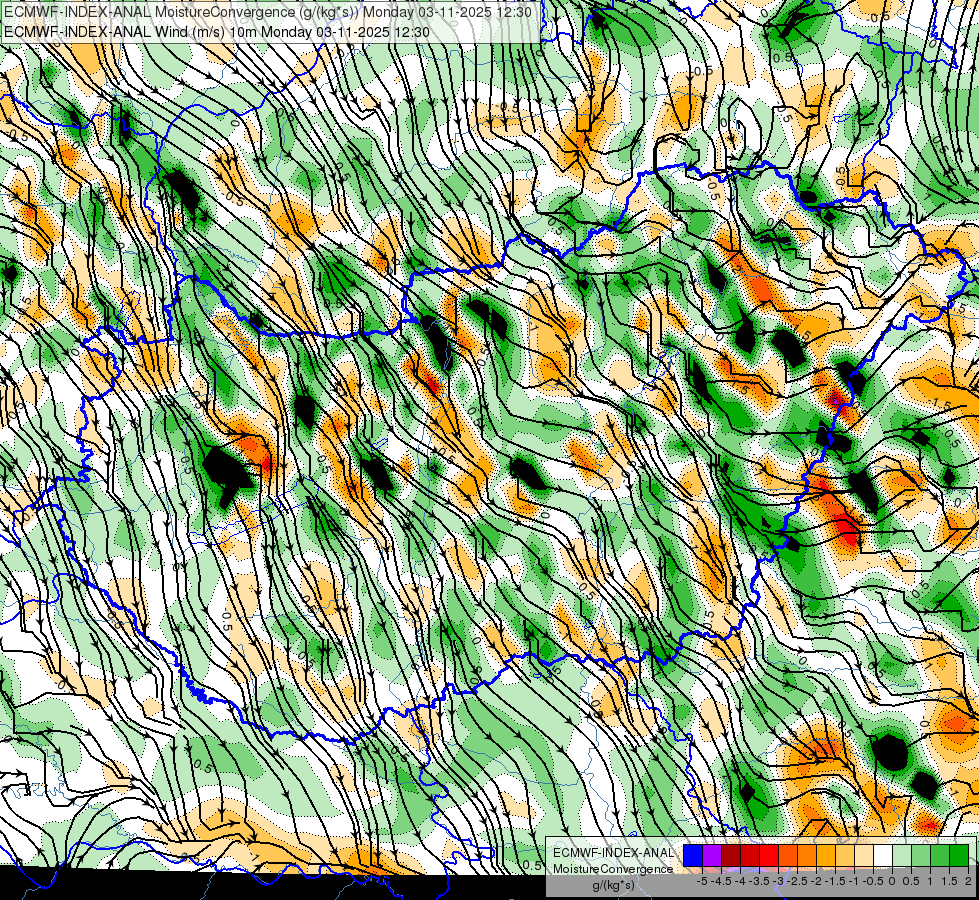The height and width of the screenshot is (900, 979).
Task: Click the -5 legend tick label
Action: pos(702,881)
